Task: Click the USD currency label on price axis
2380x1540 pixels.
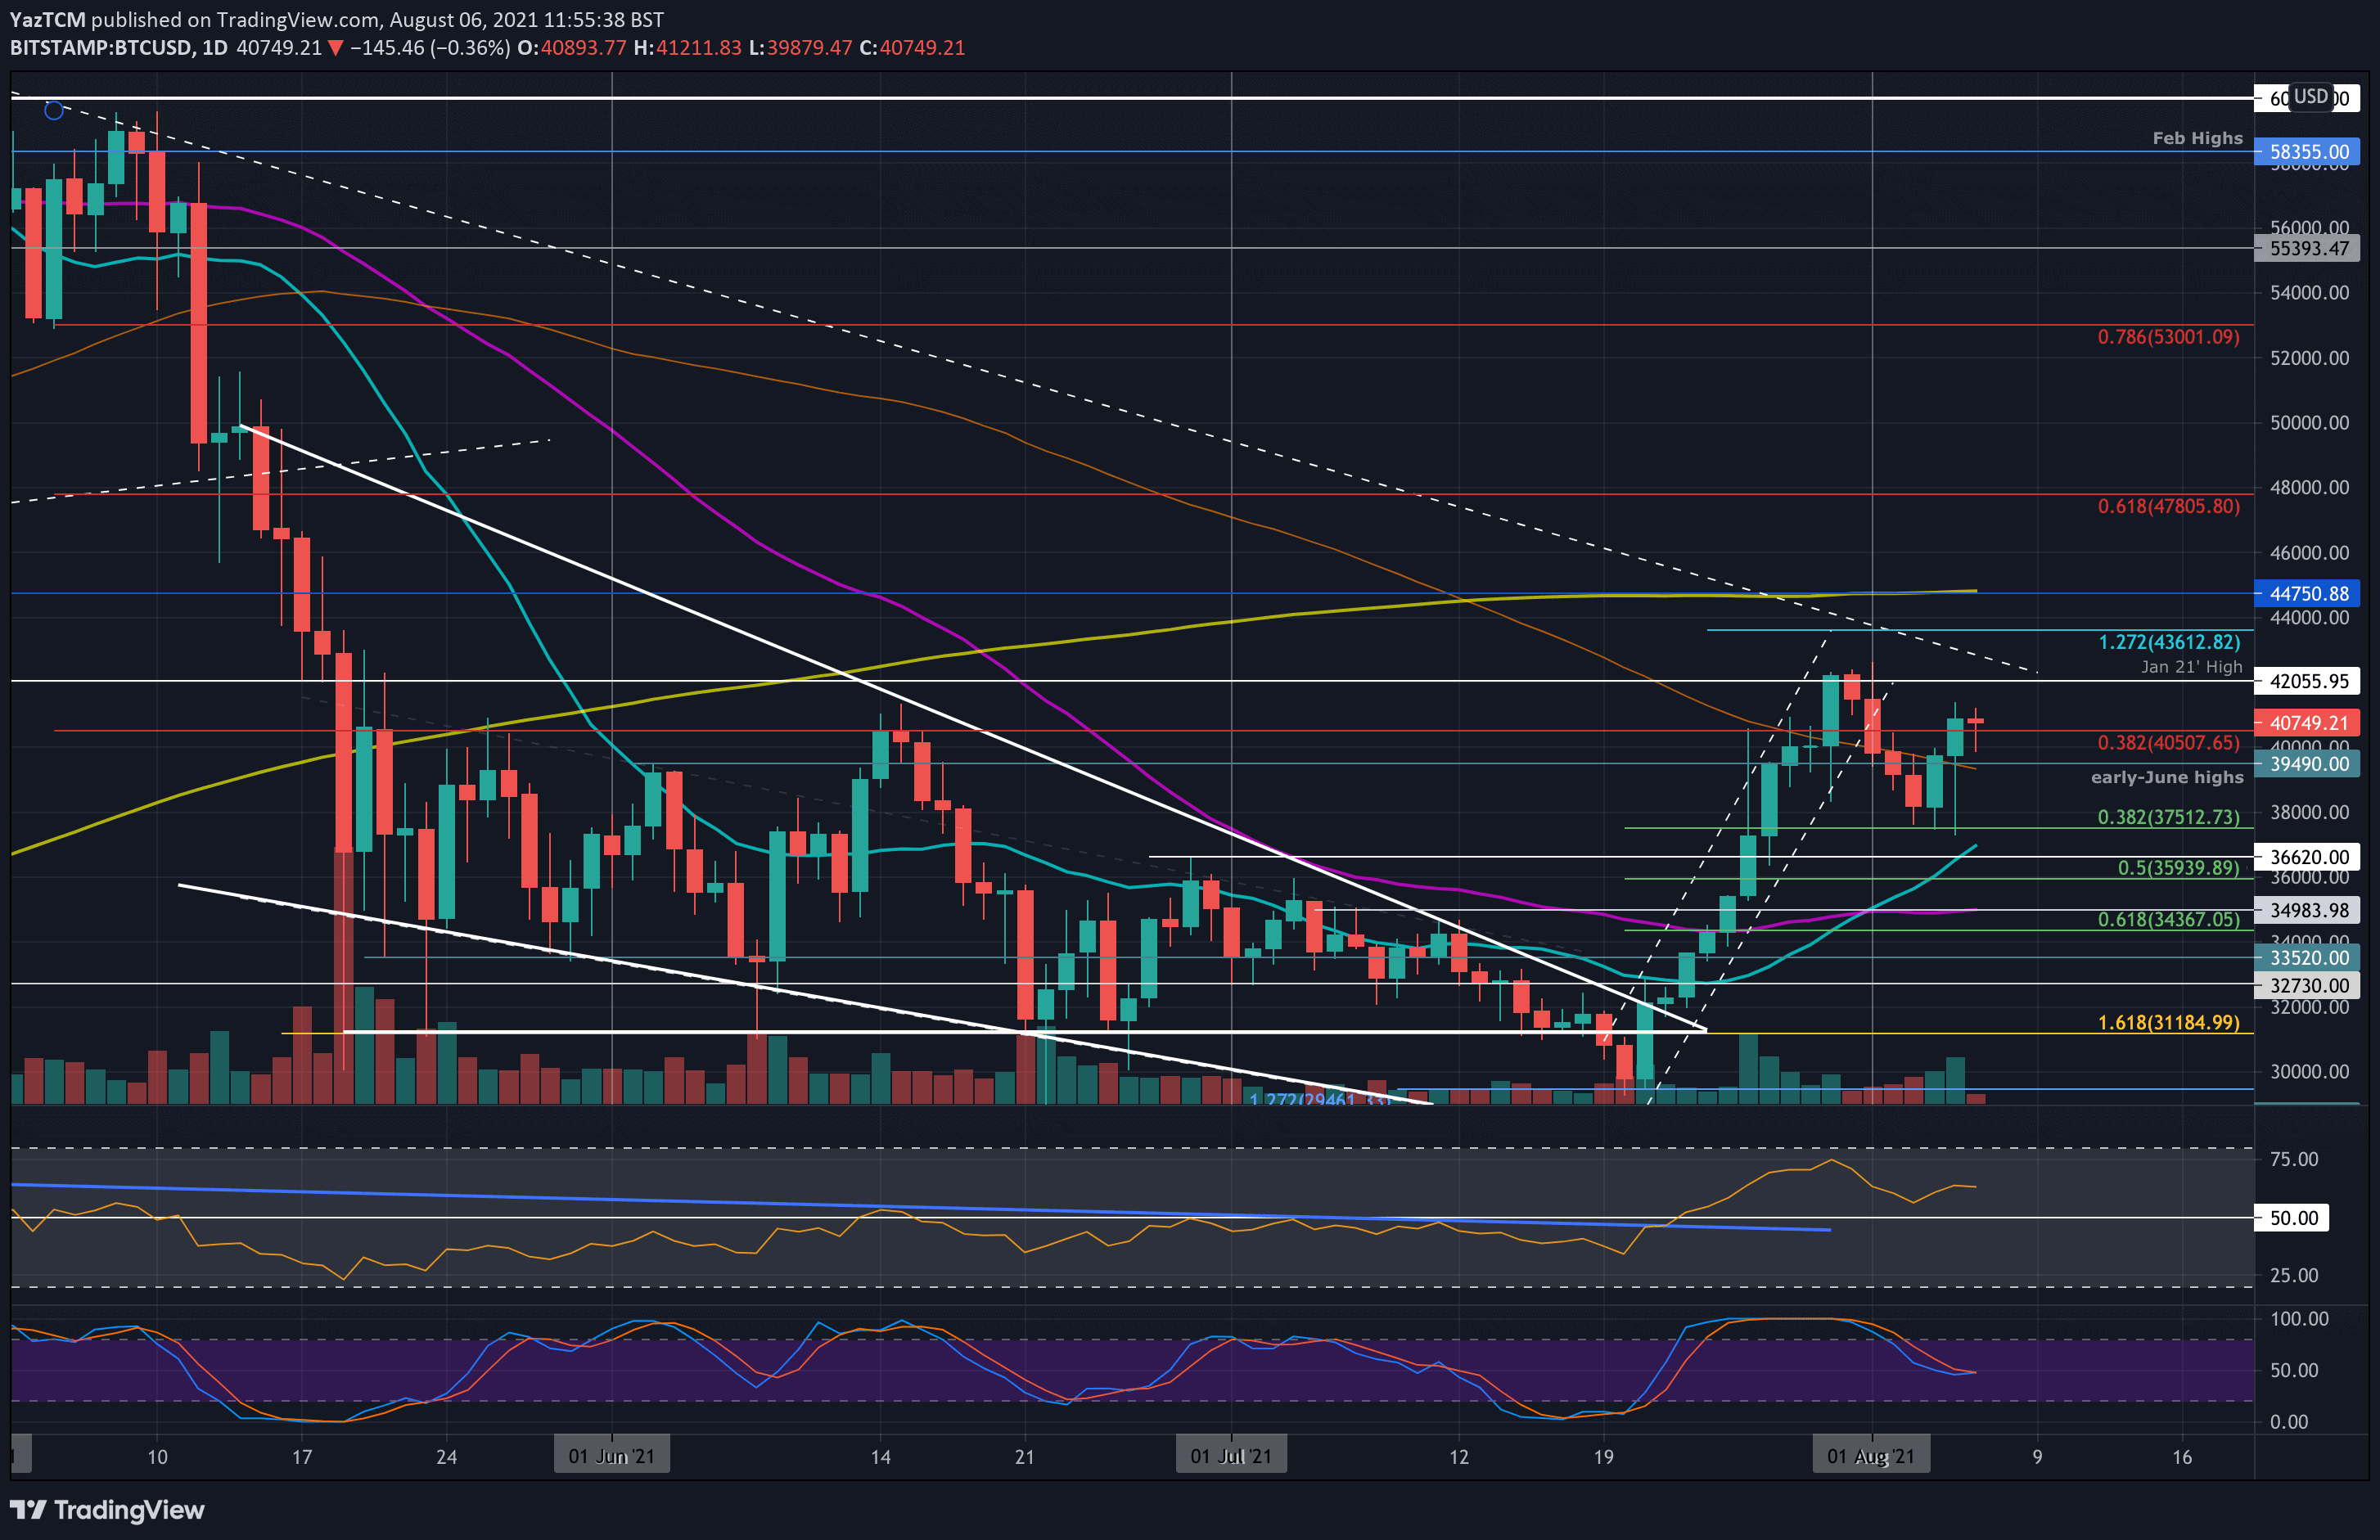Action: pos(2311,97)
